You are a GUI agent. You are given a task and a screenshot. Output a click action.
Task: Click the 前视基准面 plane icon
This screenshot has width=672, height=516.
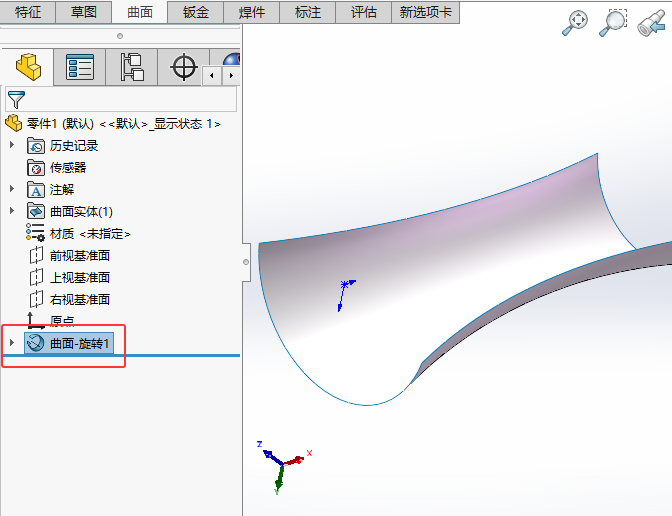[x=36, y=255]
